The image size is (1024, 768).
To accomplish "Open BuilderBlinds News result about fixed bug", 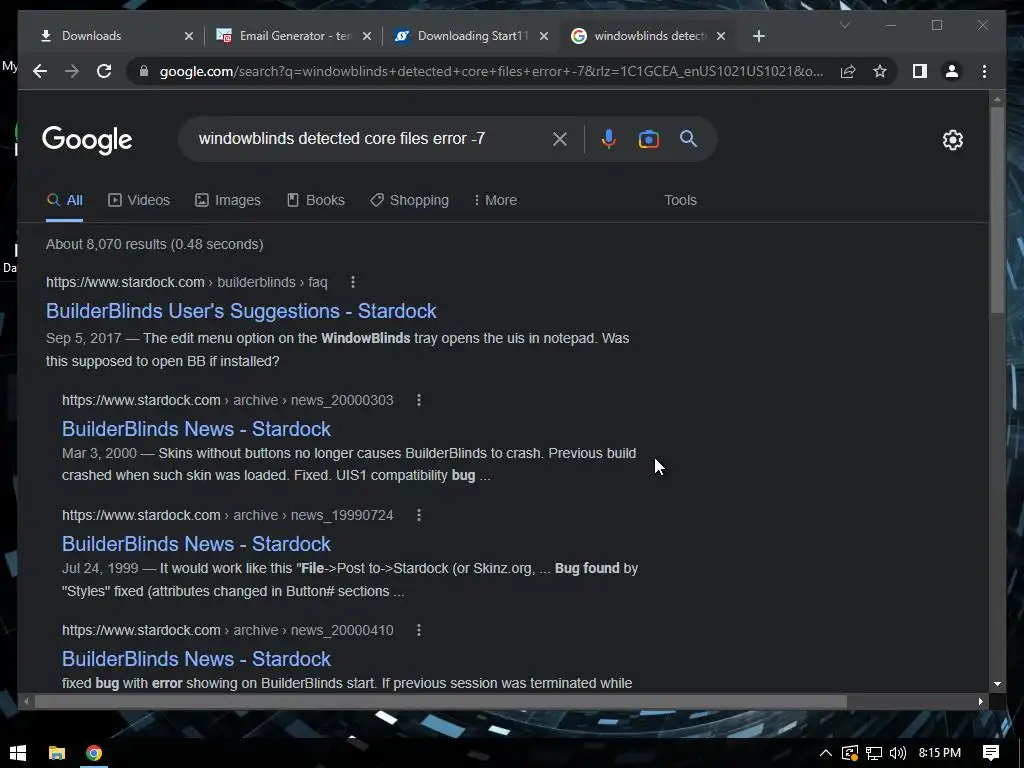I will tap(196, 659).
